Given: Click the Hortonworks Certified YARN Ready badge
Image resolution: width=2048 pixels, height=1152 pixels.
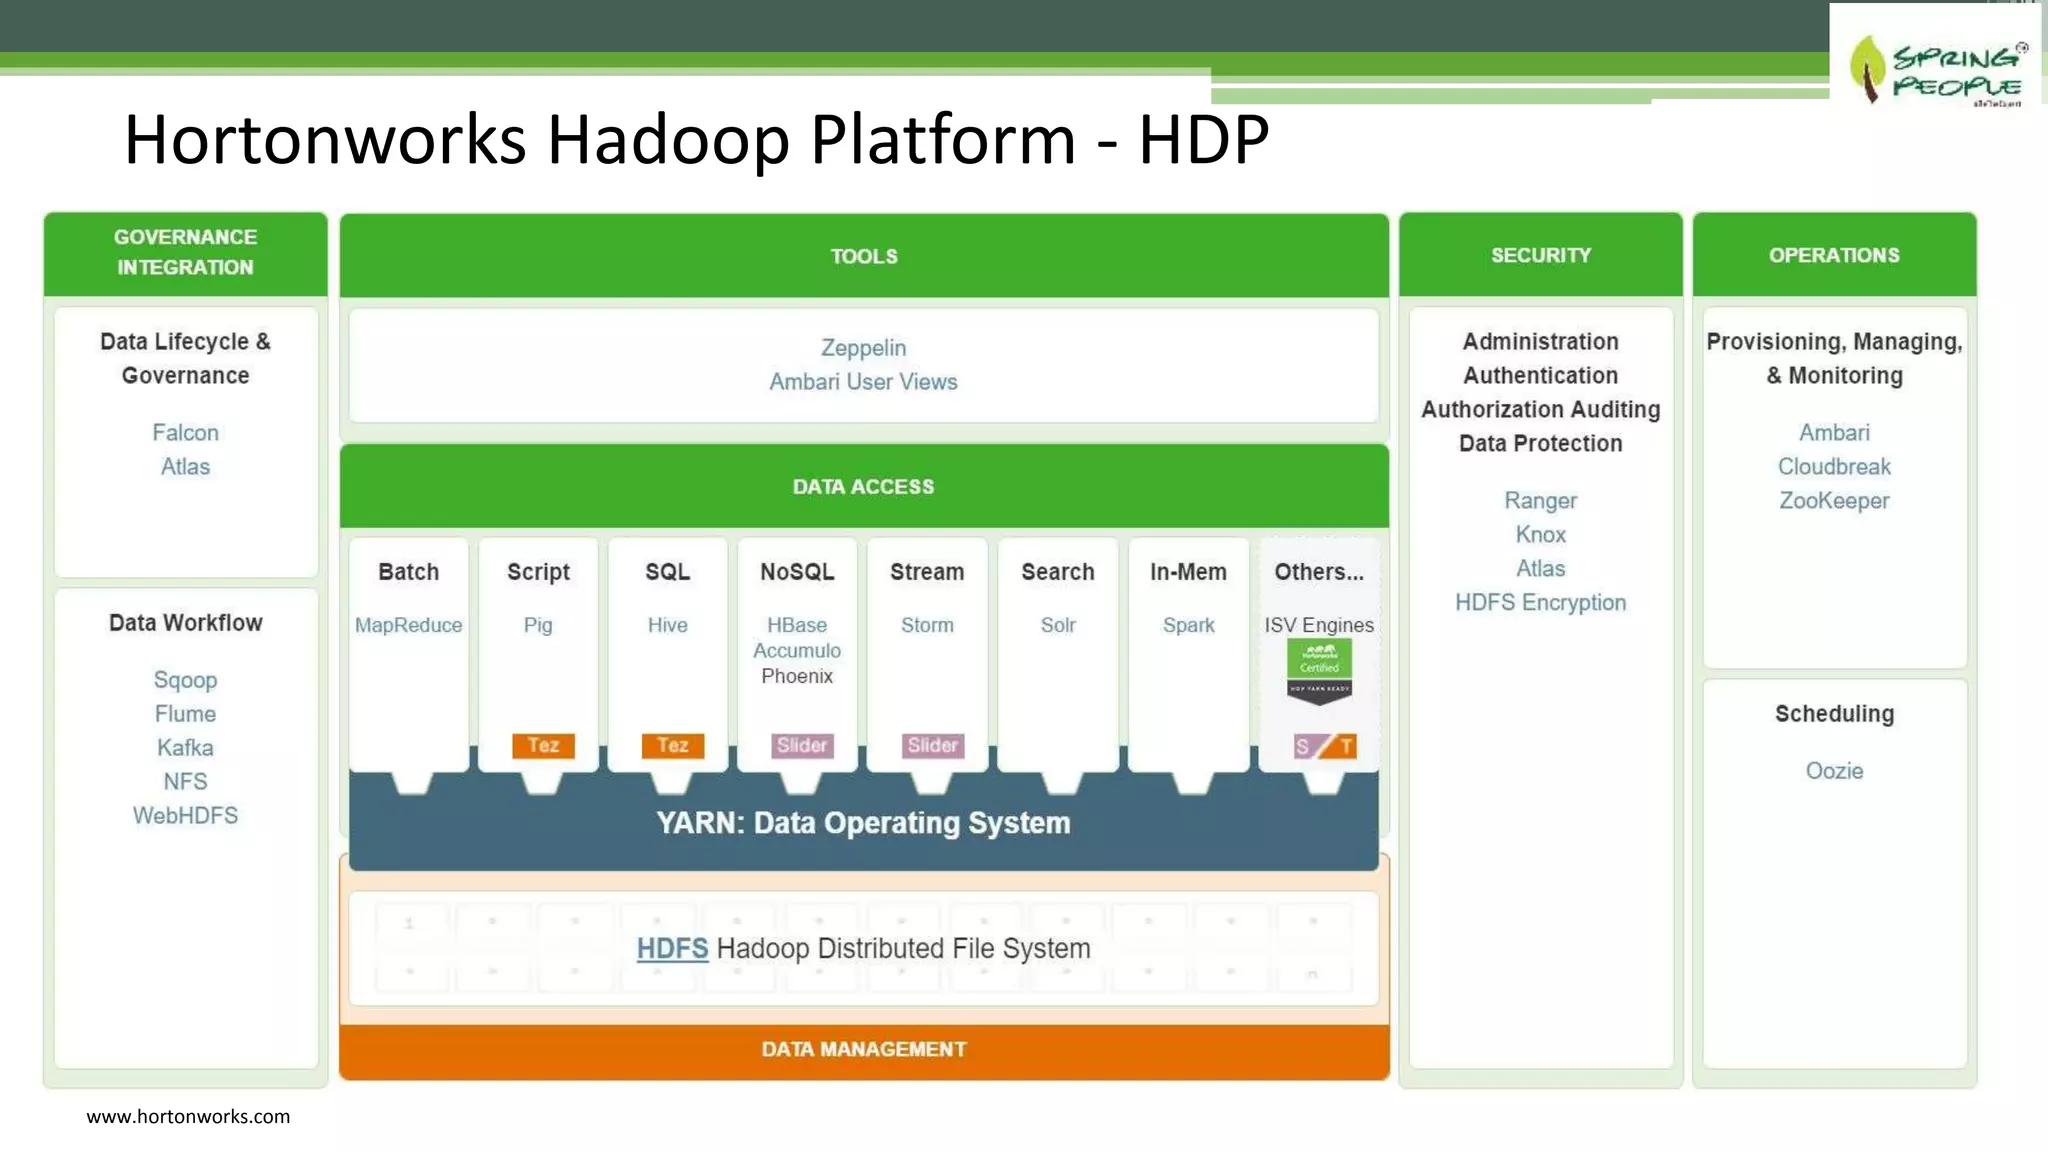Looking at the screenshot, I should coord(1319,672).
